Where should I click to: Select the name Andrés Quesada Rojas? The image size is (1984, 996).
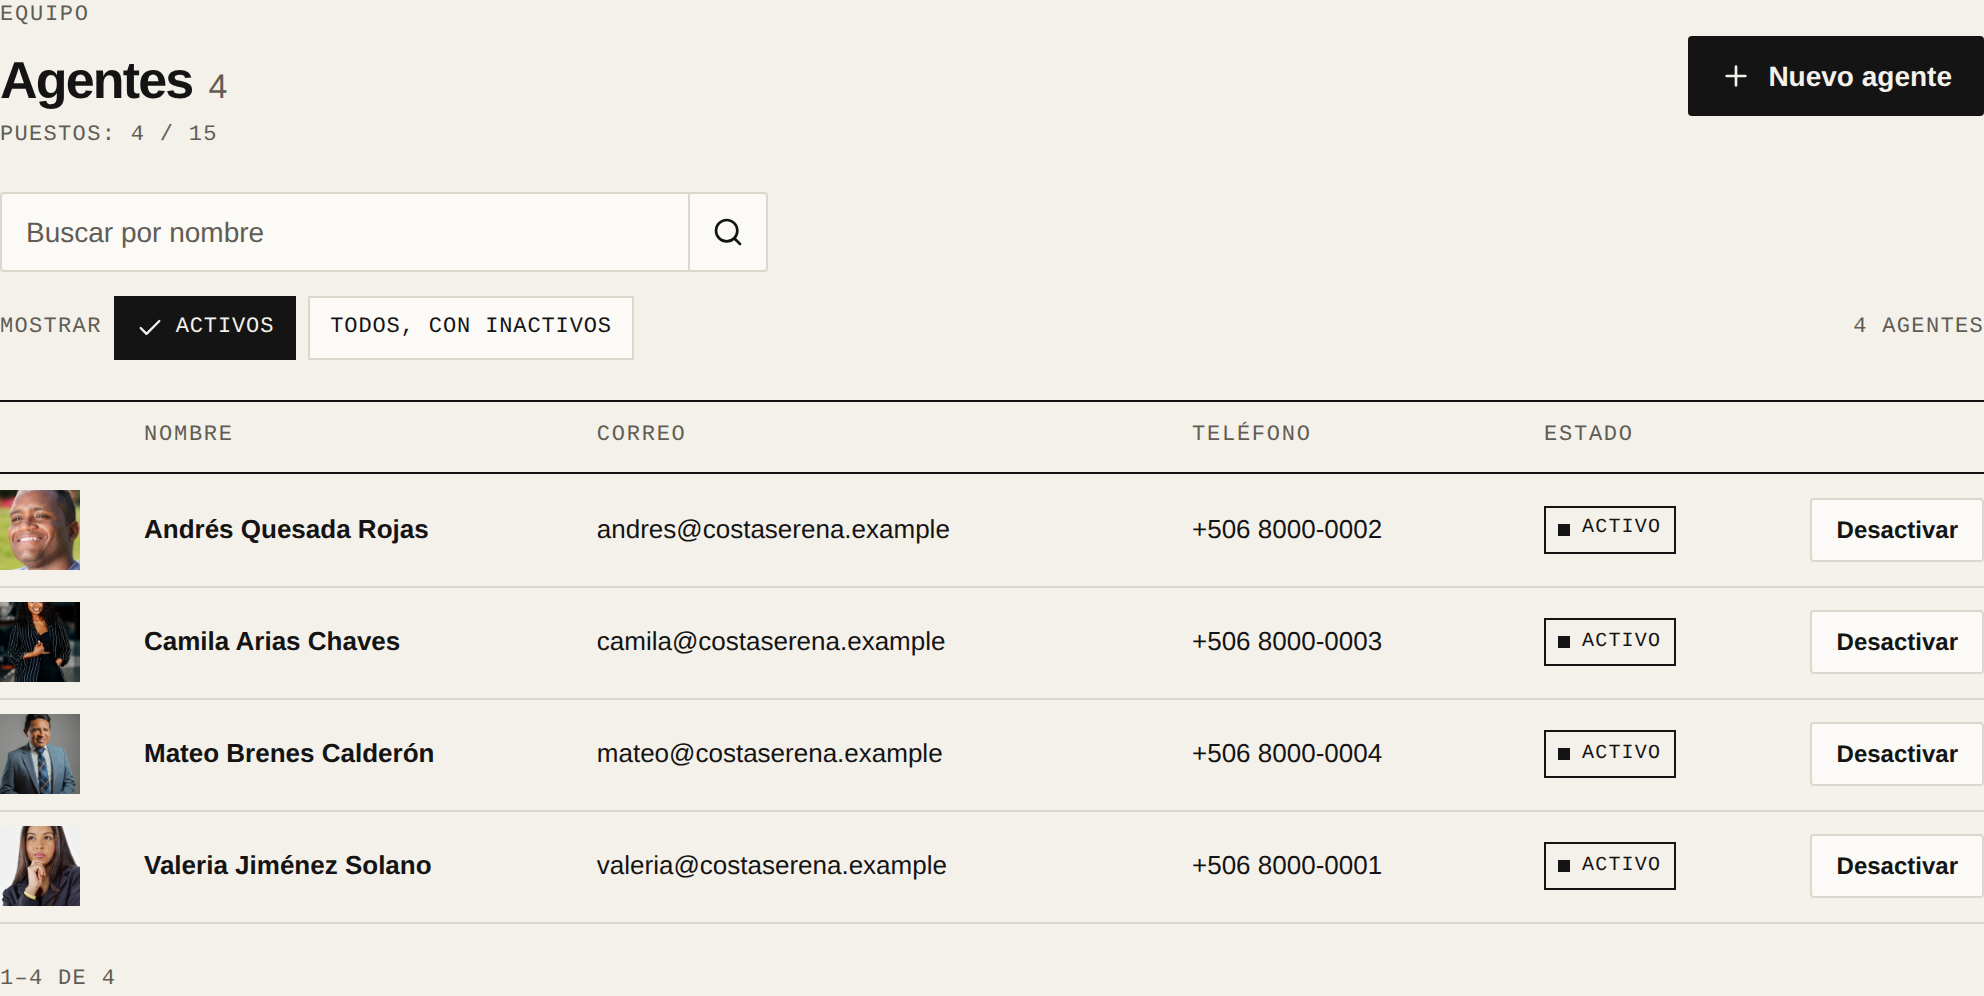pyautogui.click(x=286, y=529)
